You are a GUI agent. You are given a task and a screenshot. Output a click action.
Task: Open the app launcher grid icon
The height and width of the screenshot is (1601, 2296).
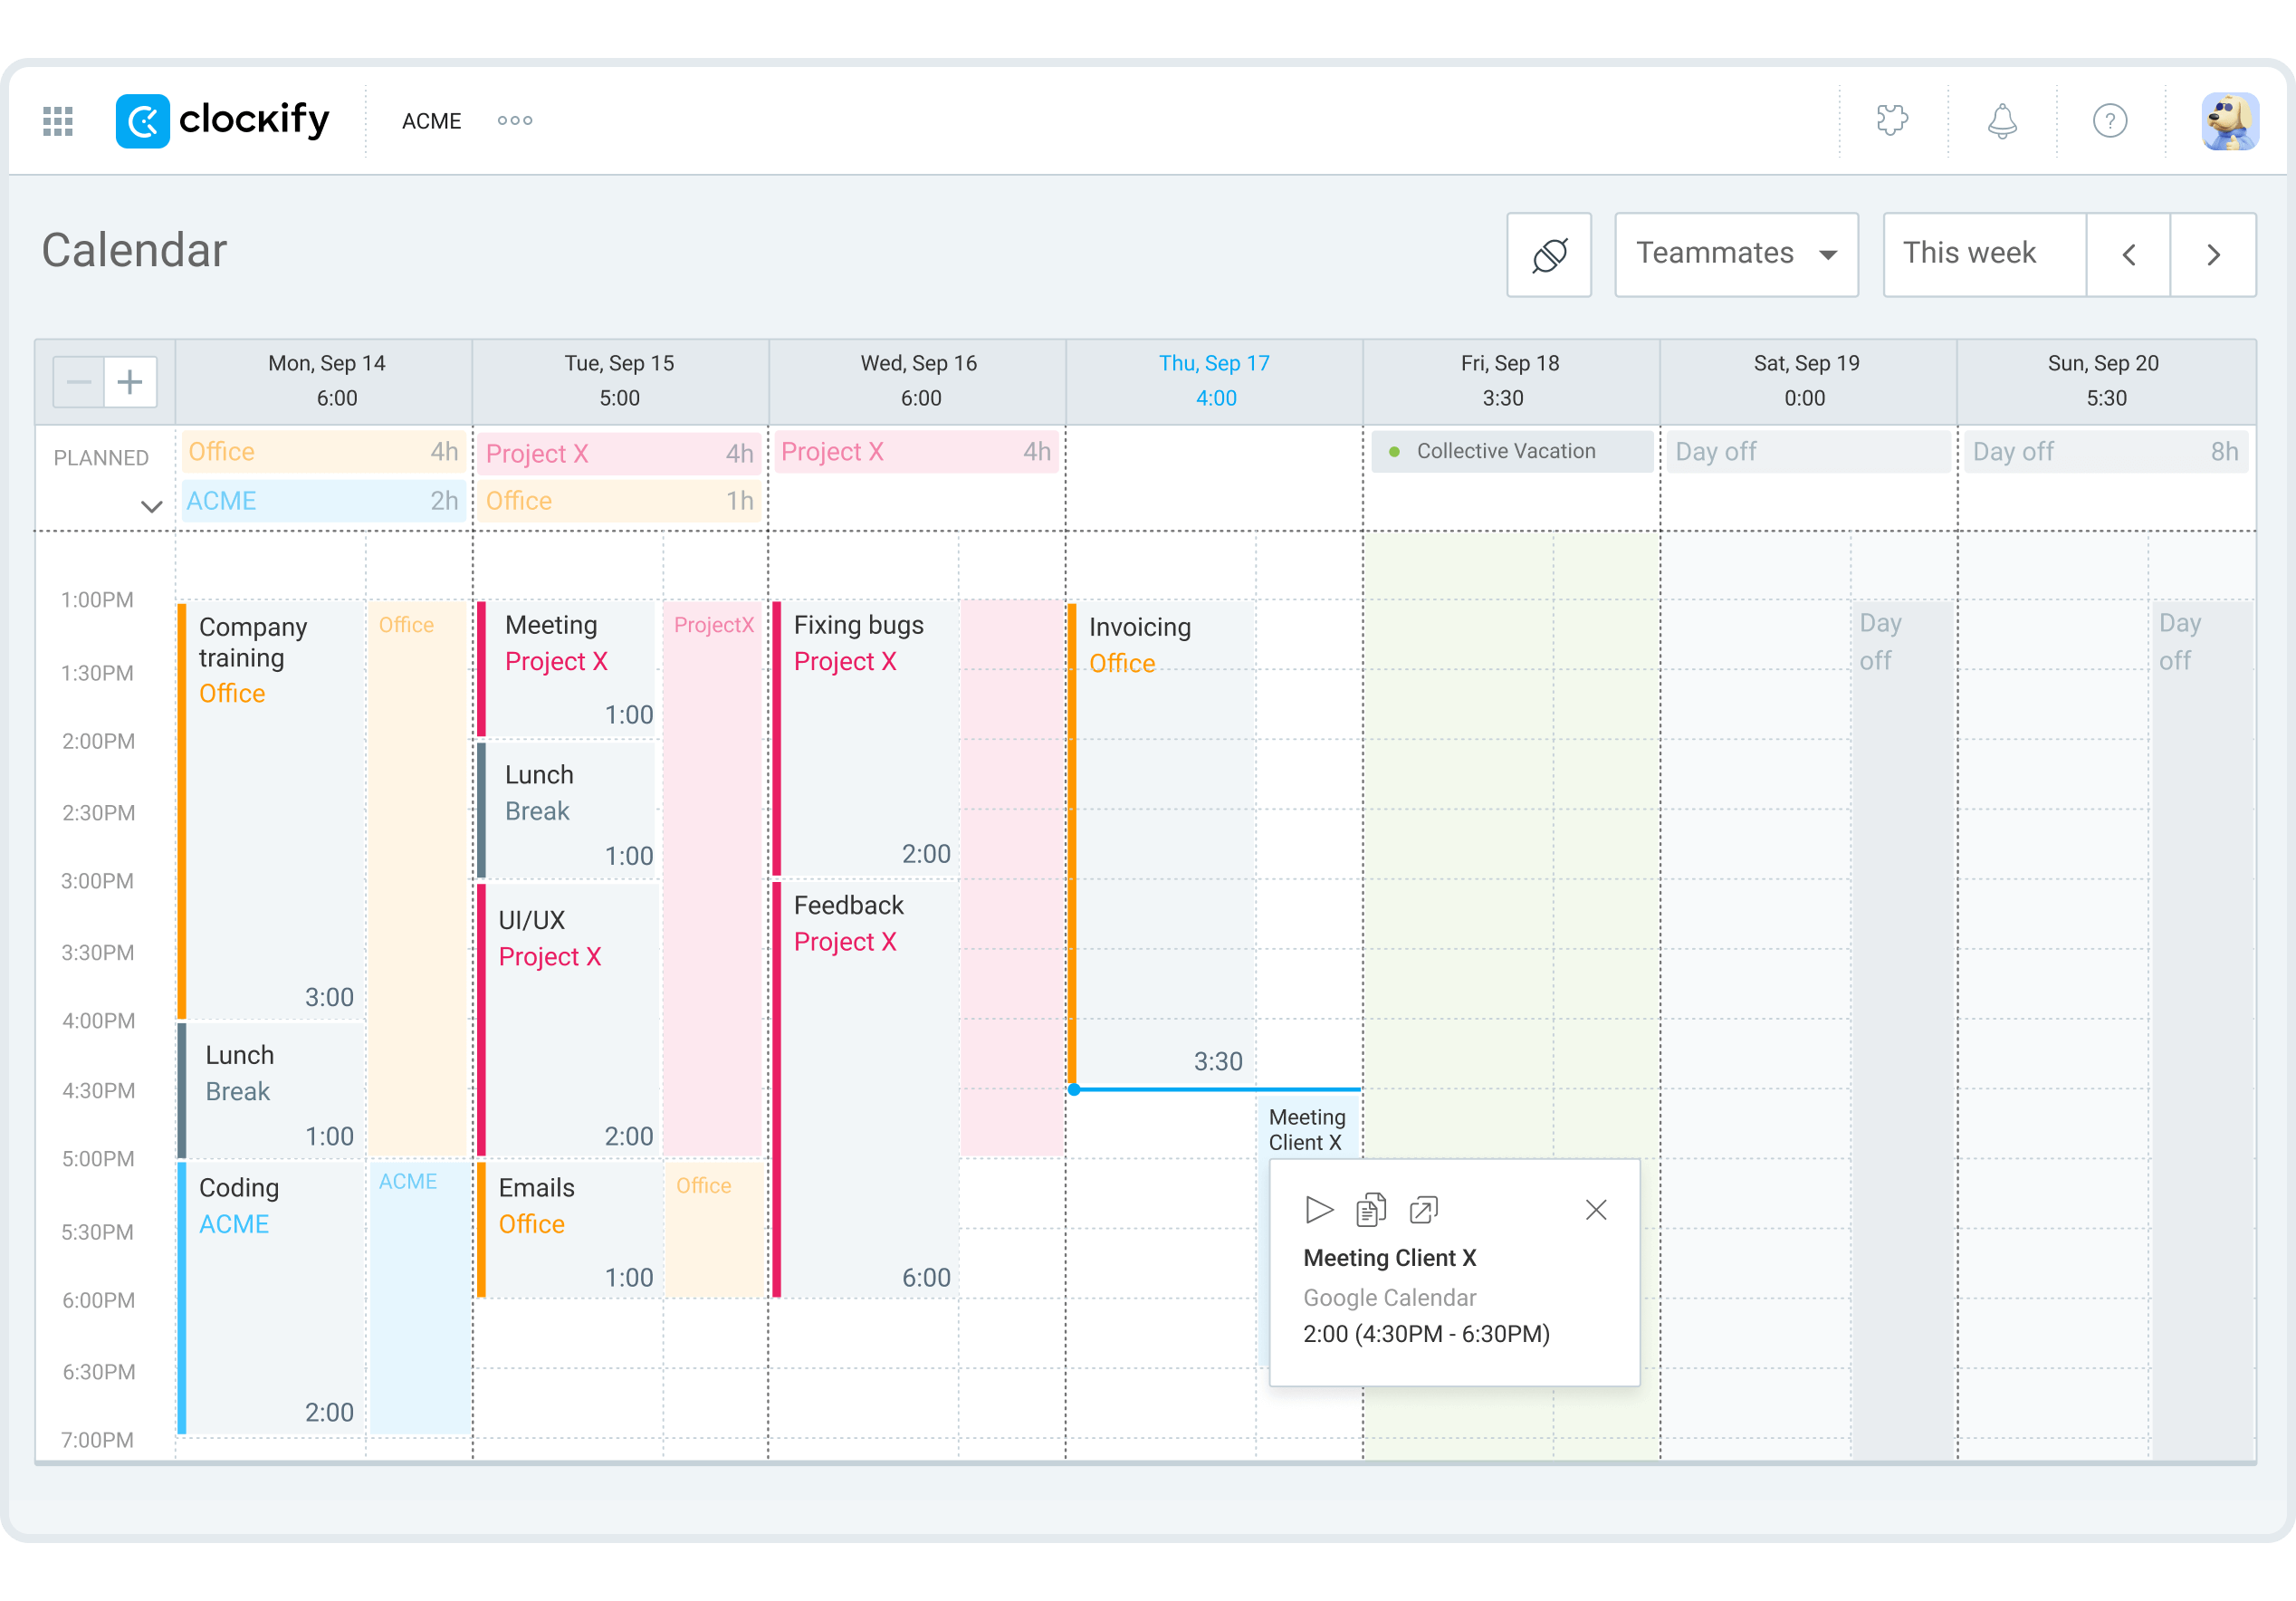[57, 121]
